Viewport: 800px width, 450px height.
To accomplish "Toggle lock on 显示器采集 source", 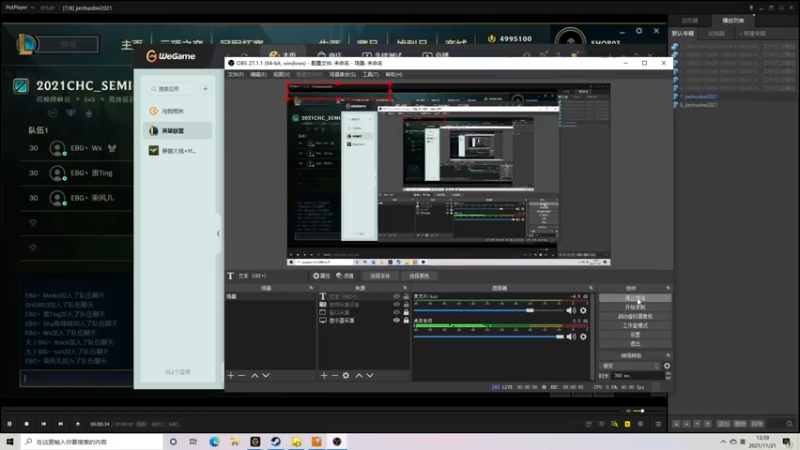I will point(406,320).
